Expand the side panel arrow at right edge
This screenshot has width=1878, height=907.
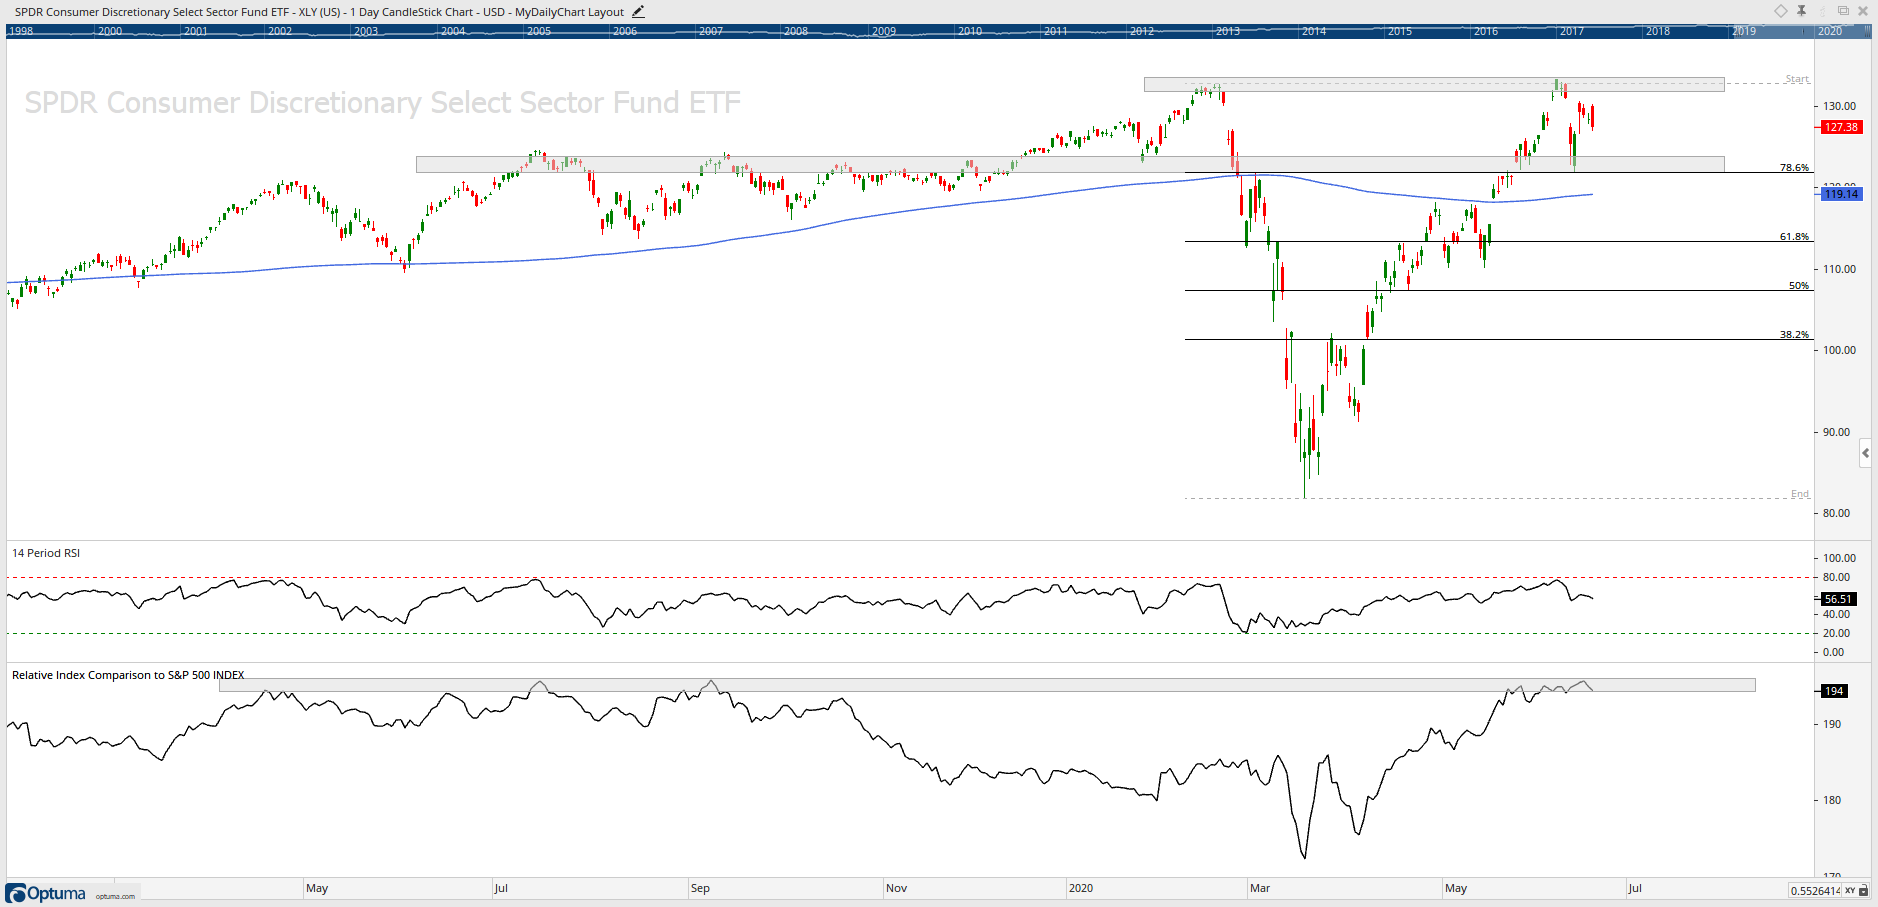click(1866, 454)
